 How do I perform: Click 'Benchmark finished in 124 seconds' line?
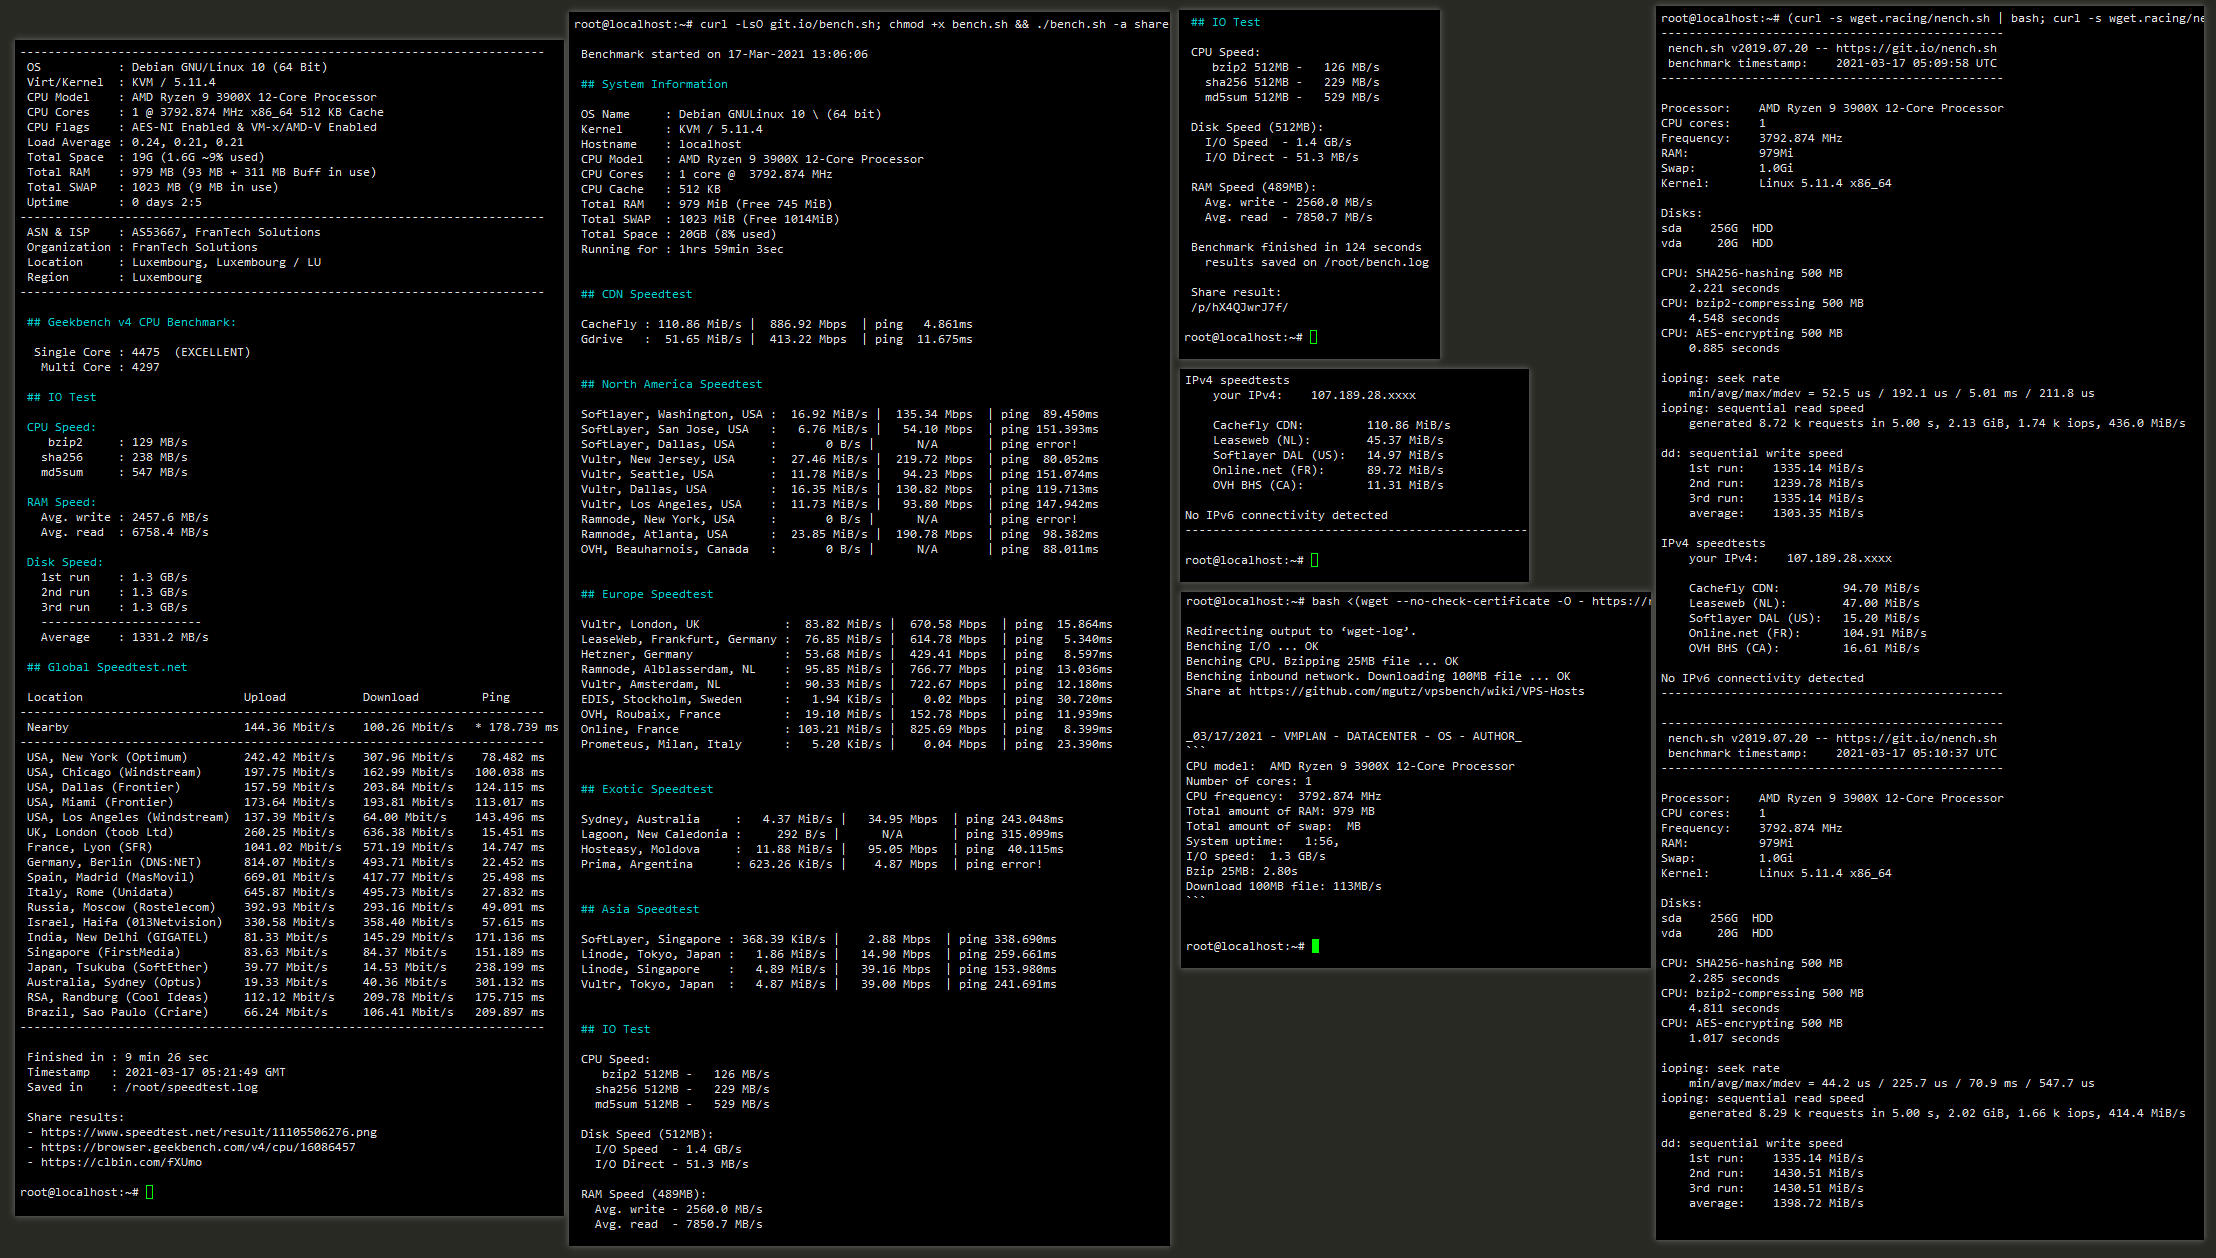1306,247
